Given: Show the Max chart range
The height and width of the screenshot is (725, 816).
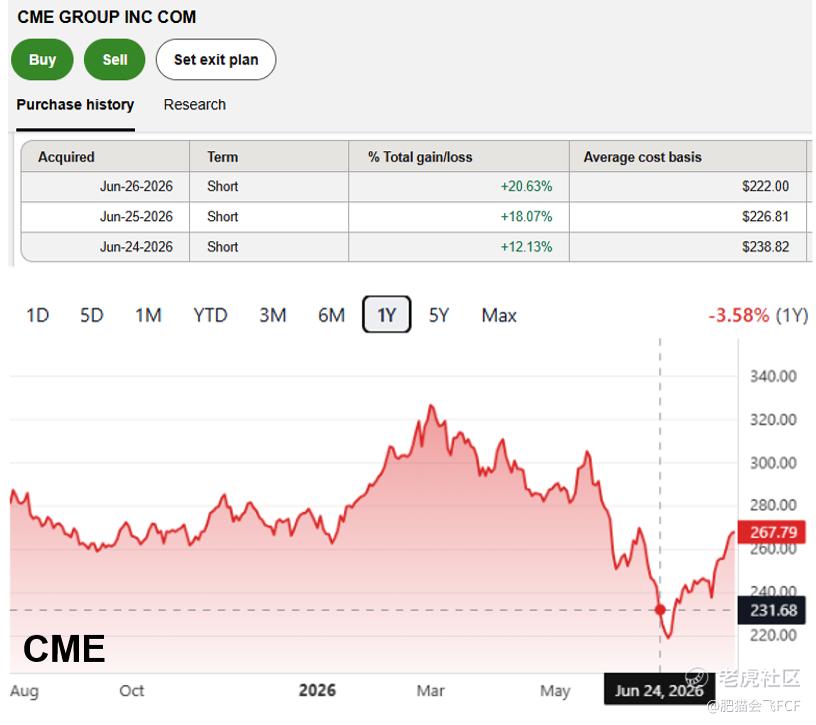Looking at the screenshot, I should tap(499, 315).
